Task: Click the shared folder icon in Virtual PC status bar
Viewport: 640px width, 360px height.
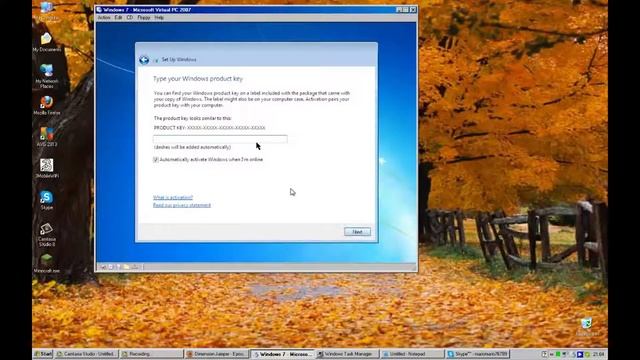Action: [127, 267]
